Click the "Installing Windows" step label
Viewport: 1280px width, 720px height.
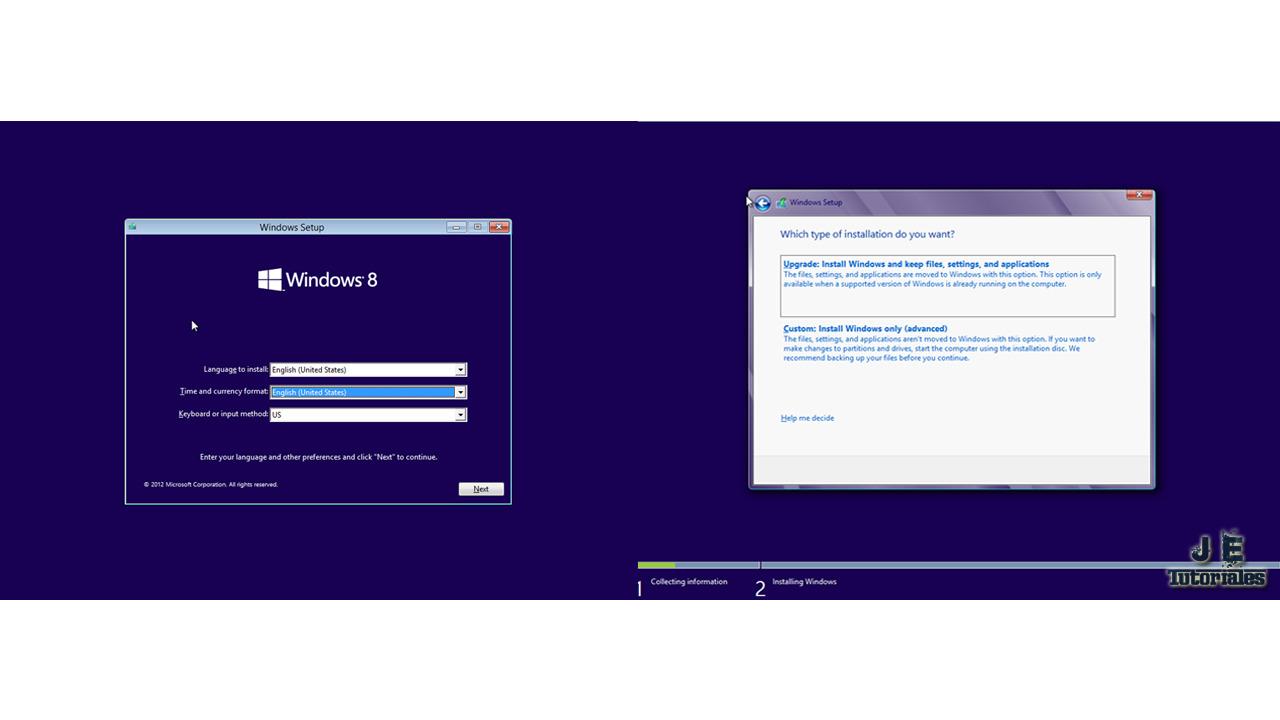[x=804, y=582]
